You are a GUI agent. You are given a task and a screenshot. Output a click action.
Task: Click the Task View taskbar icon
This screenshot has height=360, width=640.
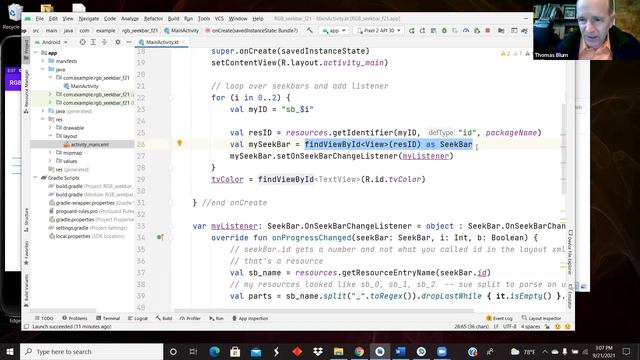(193, 351)
